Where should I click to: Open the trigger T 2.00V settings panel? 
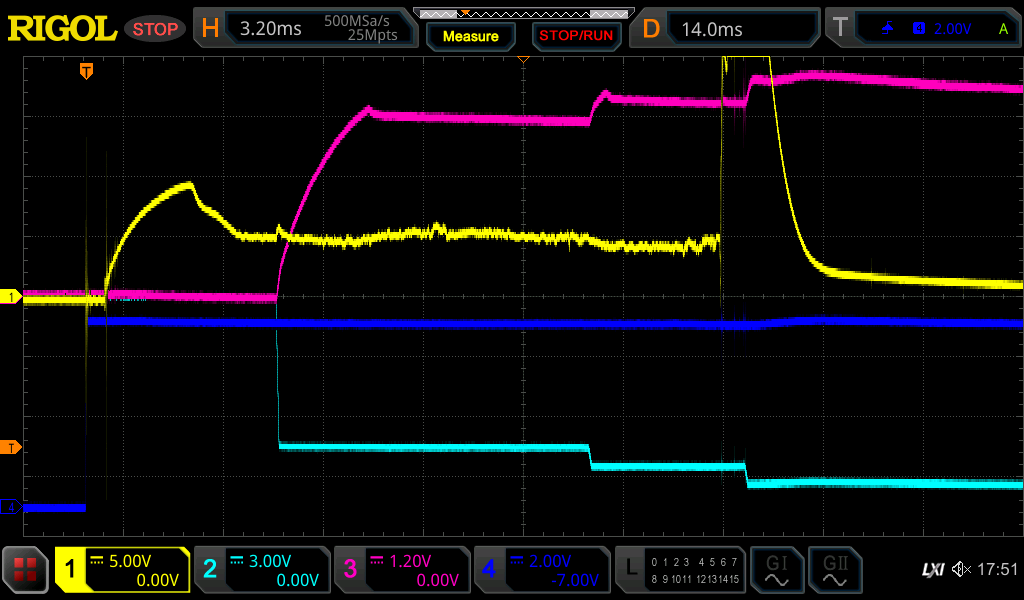coord(921,28)
